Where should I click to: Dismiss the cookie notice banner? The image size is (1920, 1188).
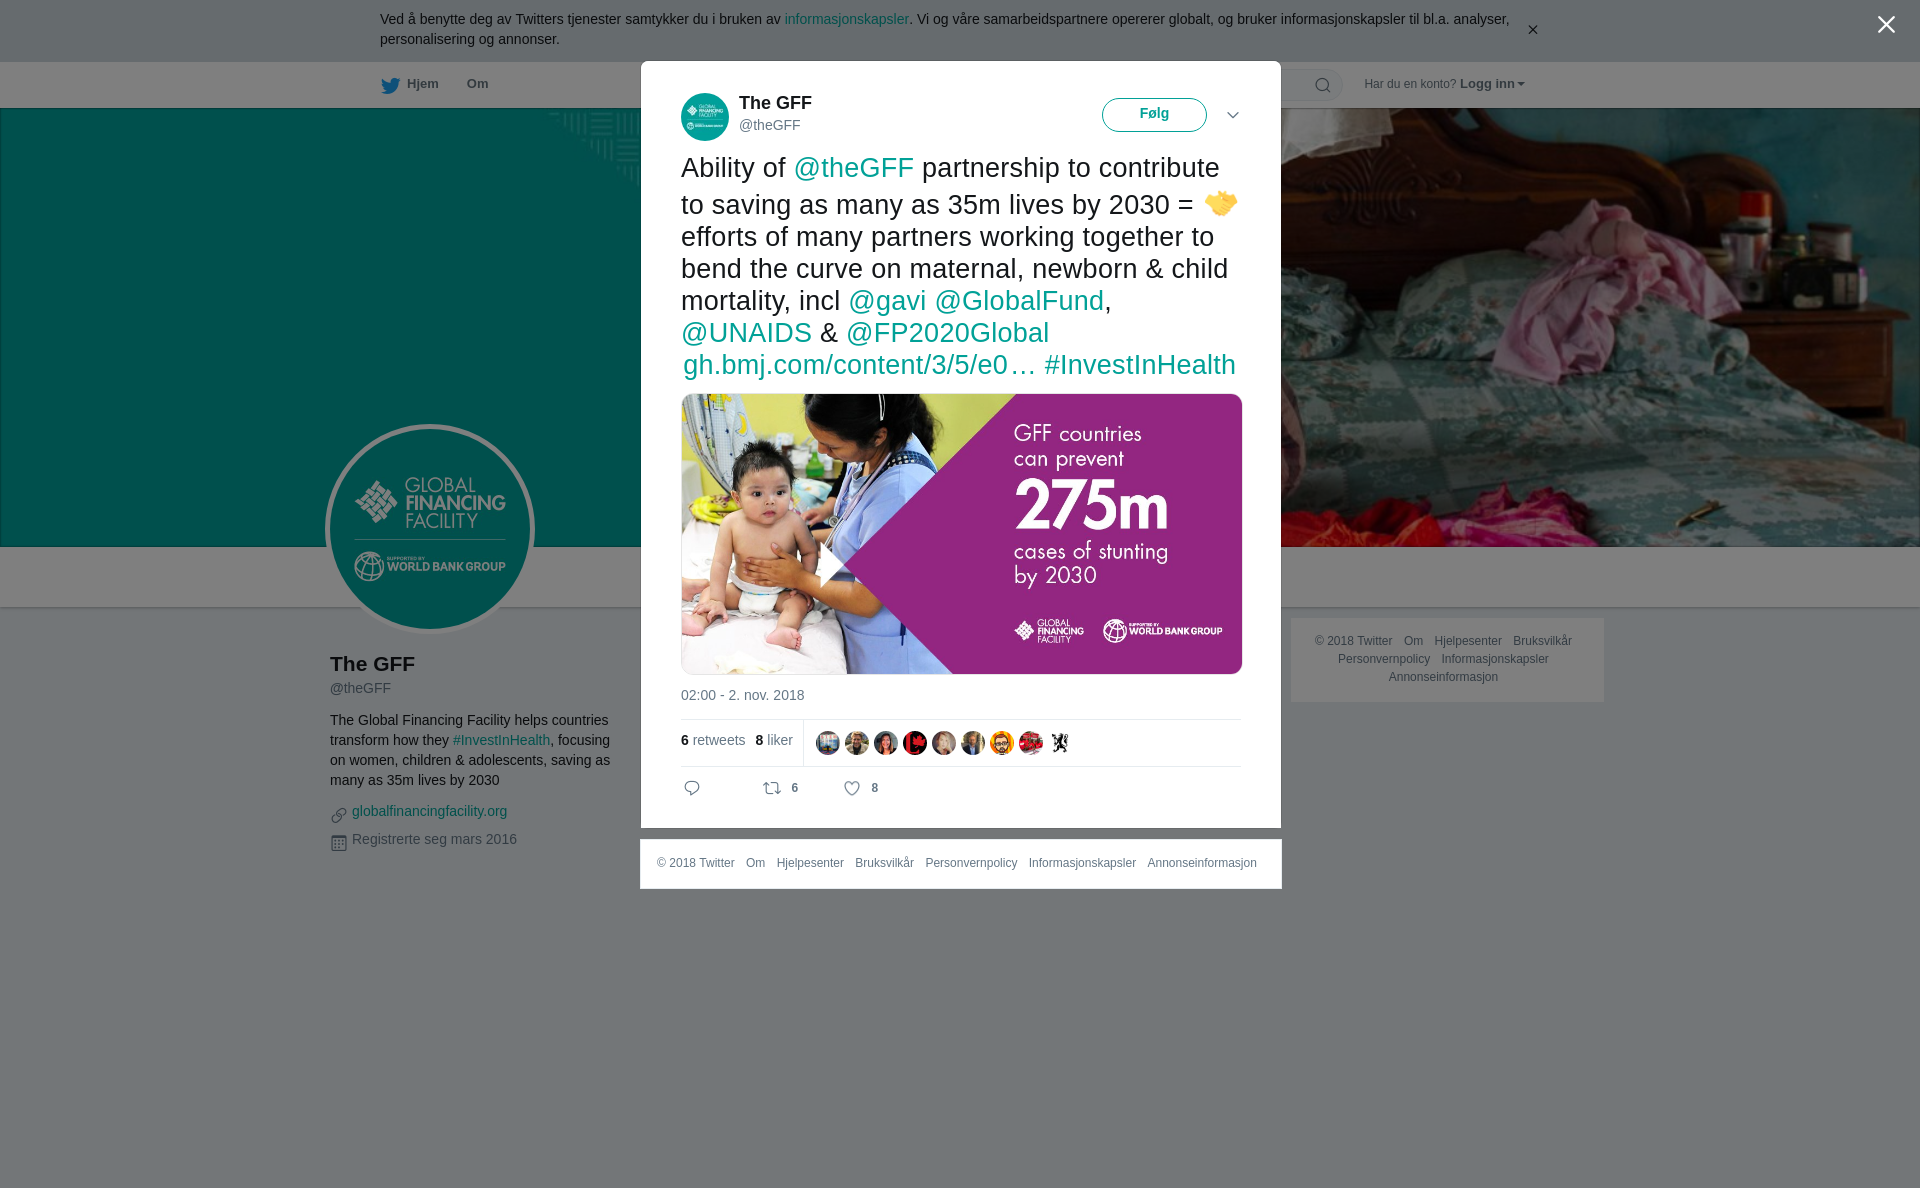point(1532,30)
